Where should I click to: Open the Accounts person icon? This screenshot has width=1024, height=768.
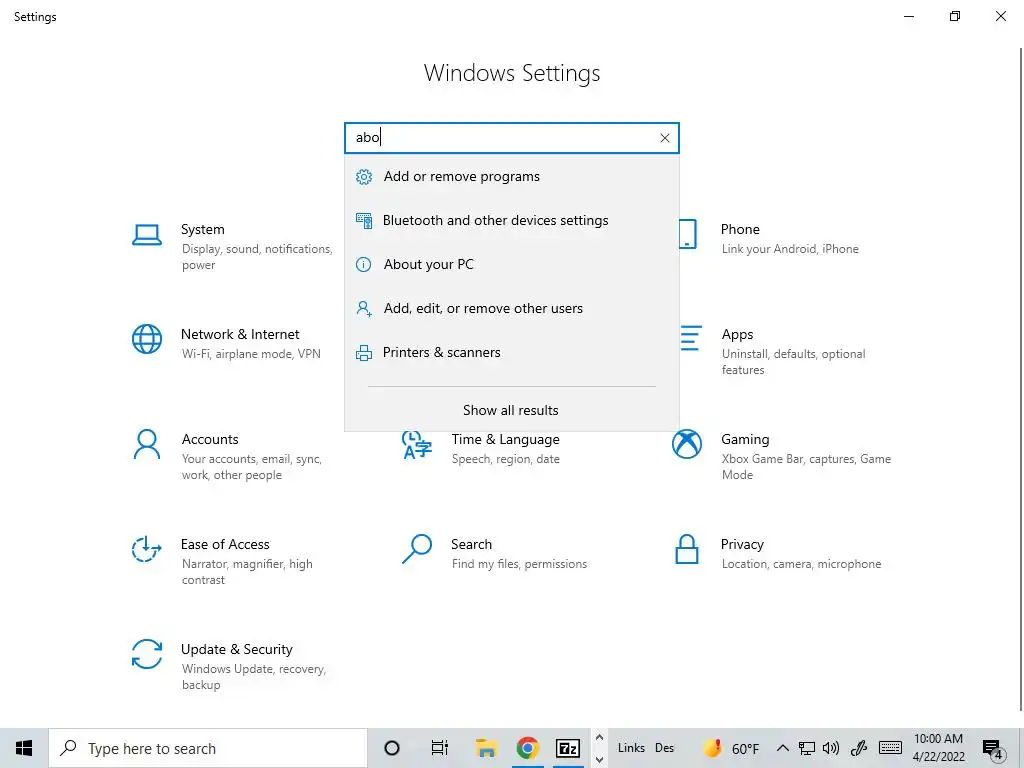[x=147, y=444]
